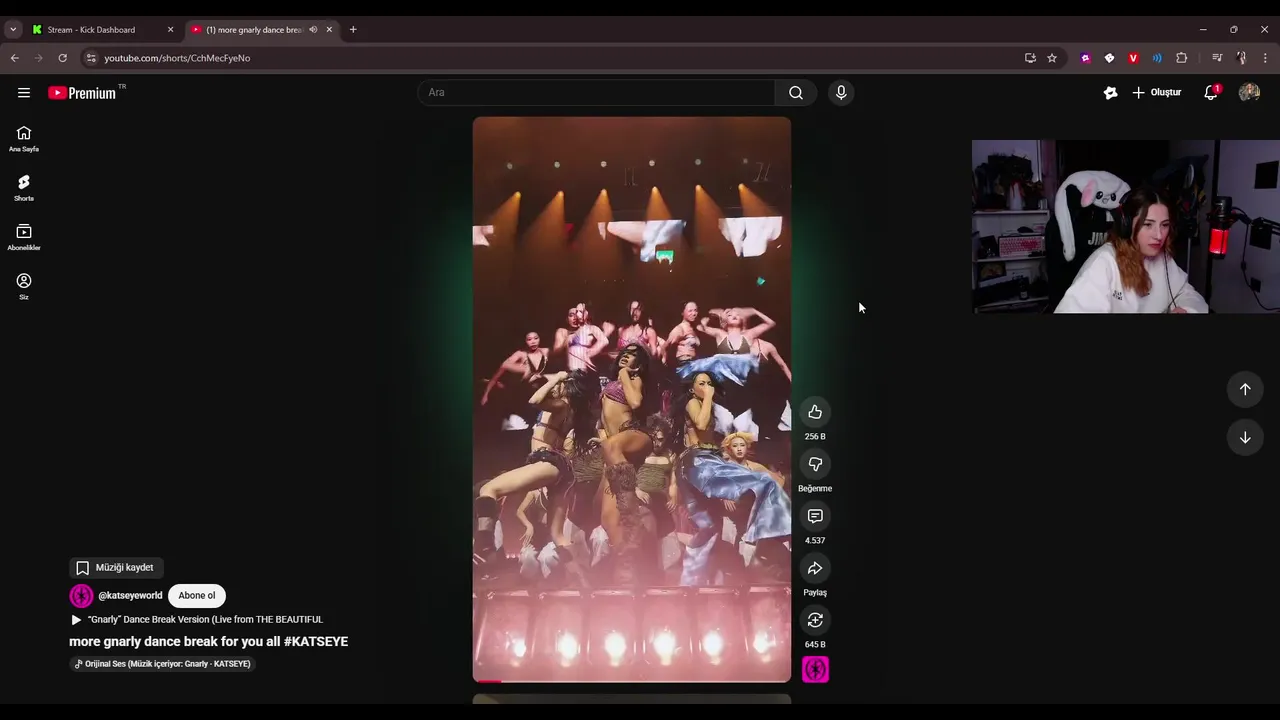Subscribe using the Abone ol button

[x=197, y=595]
